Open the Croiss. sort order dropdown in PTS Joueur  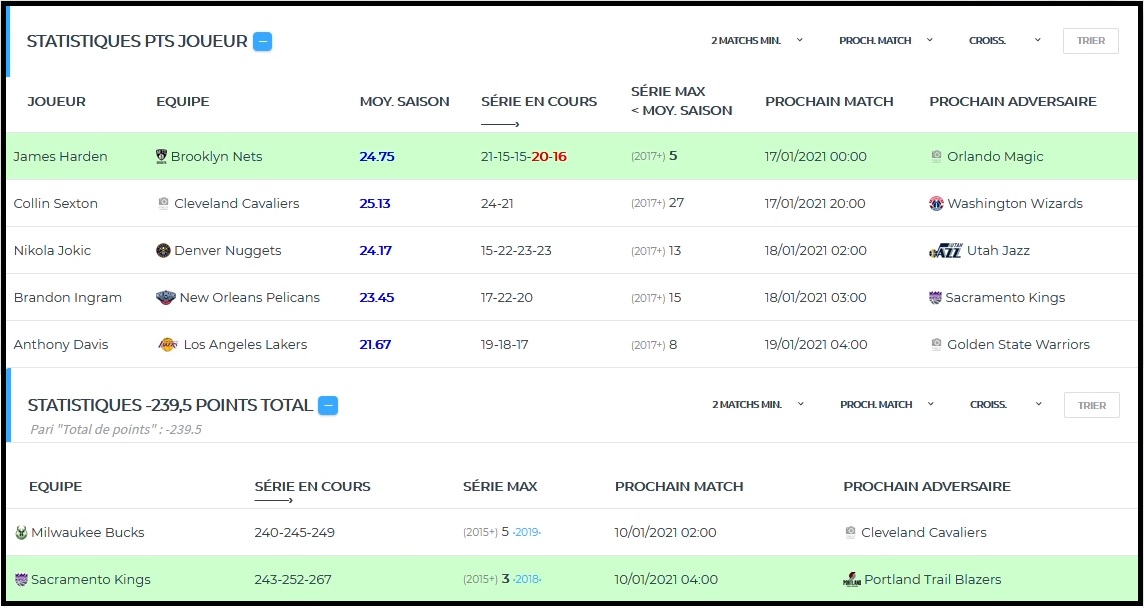click(1005, 41)
